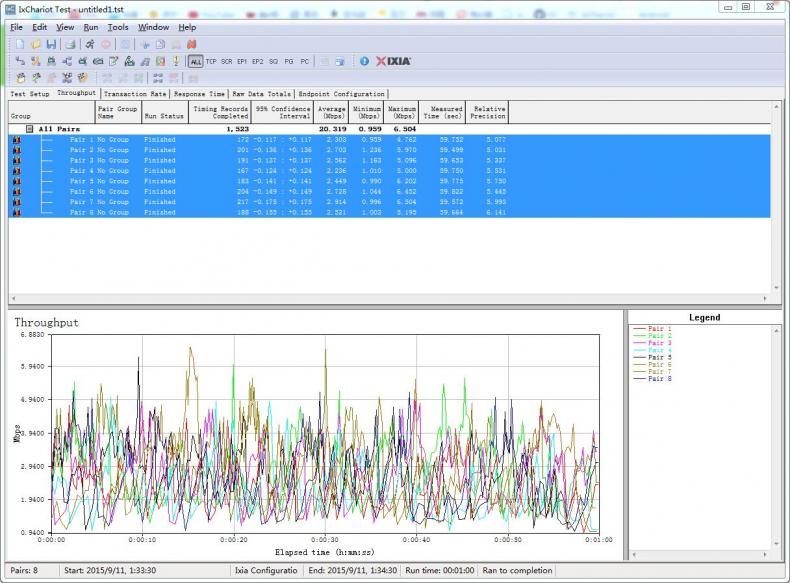This screenshot has height=583, width=790.
Task: Toggle the EP2 filter button
Action: (x=257, y=61)
